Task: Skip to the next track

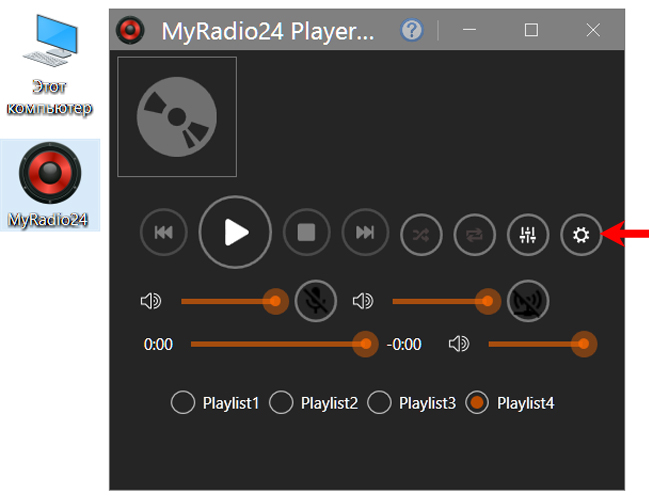Action: (365, 233)
